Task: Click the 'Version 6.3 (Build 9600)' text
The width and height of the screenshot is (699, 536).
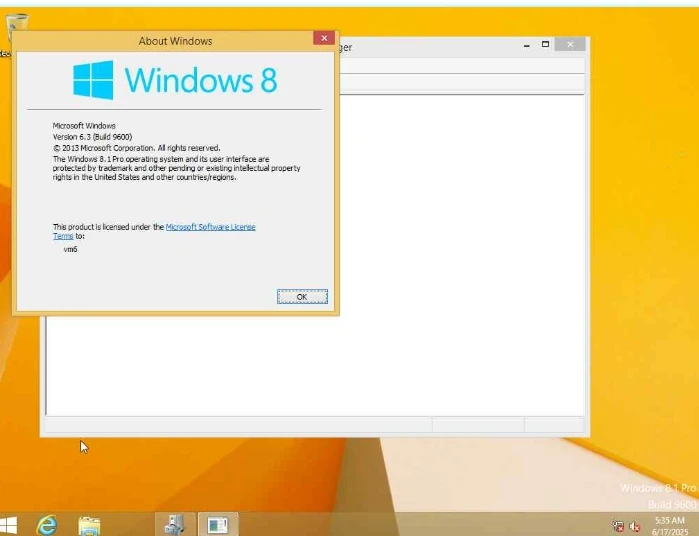Action: (x=92, y=137)
